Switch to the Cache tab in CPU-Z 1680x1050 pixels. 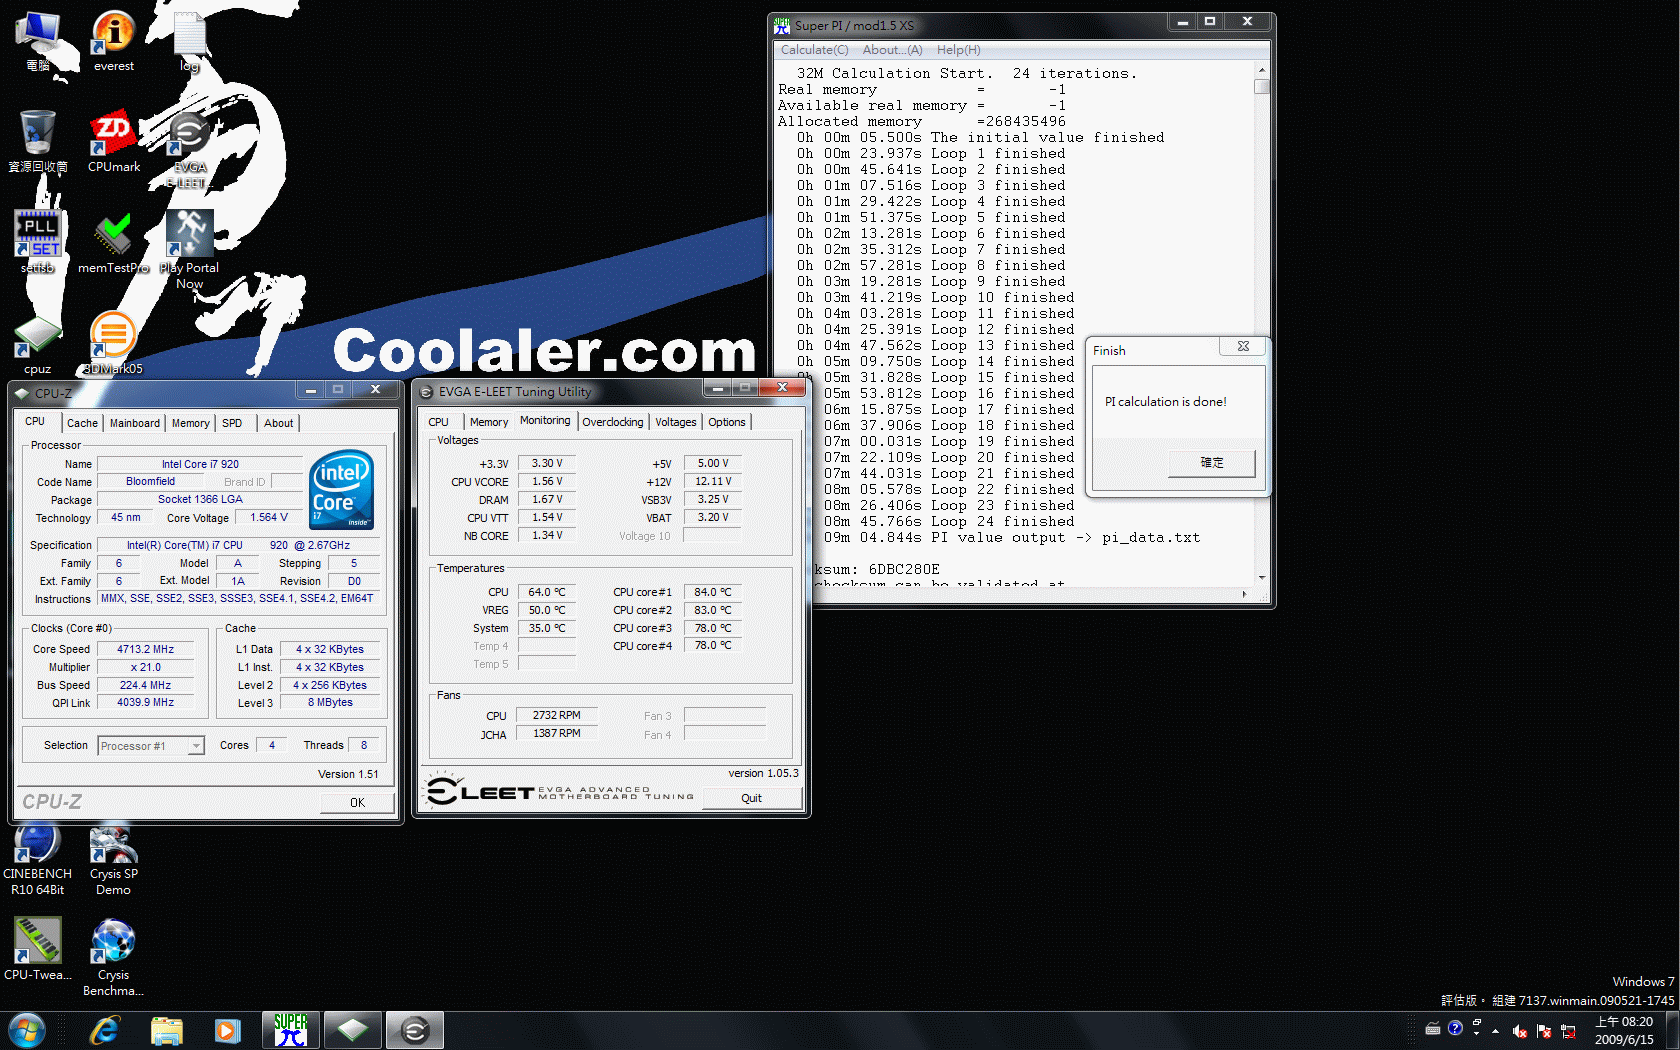click(82, 423)
